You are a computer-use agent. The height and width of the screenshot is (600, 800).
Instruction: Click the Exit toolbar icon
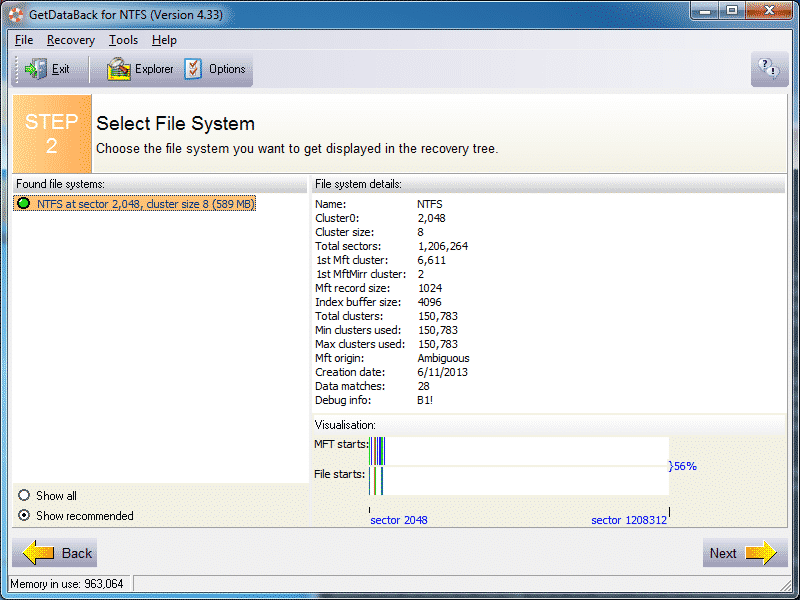(36, 70)
